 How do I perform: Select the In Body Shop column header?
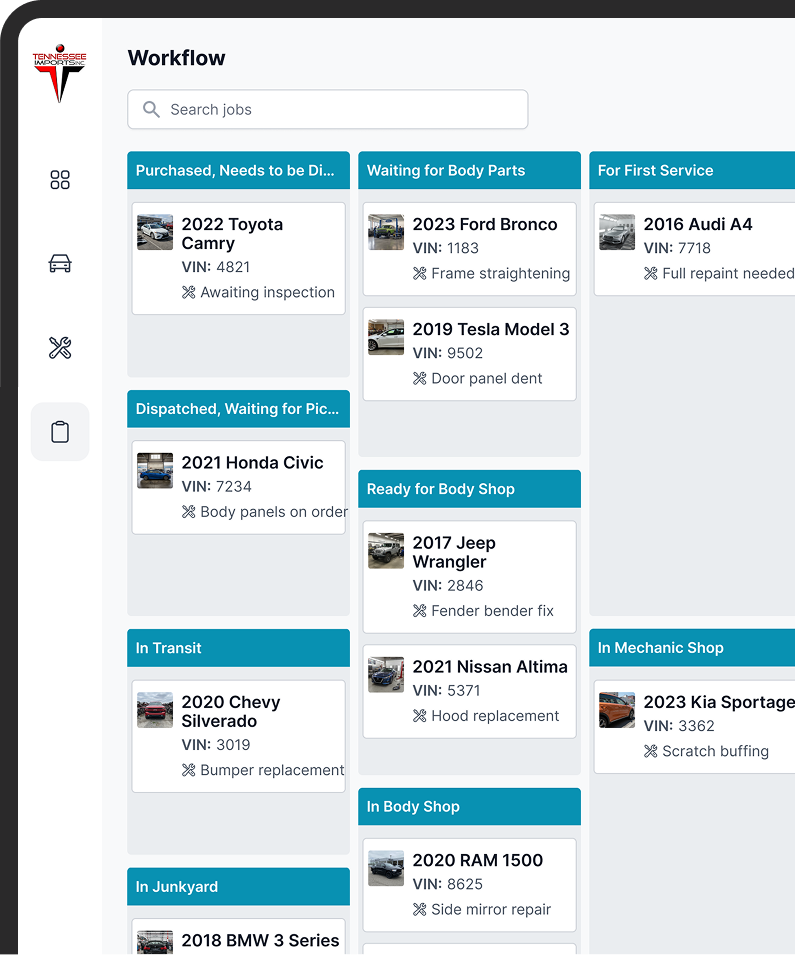(x=469, y=806)
